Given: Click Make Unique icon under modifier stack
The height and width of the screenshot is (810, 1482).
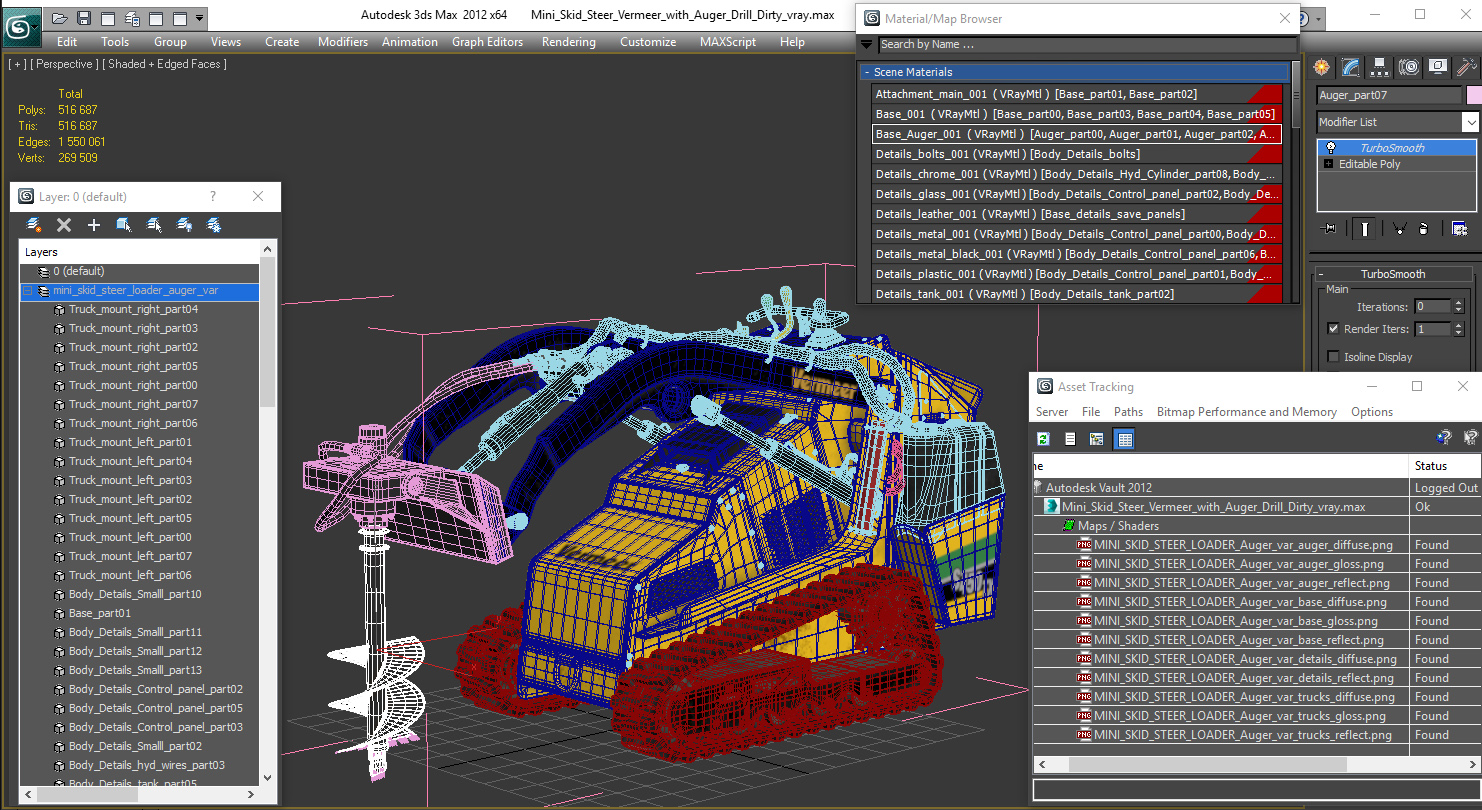Looking at the screenshot, I should (x=1398, y=229).
